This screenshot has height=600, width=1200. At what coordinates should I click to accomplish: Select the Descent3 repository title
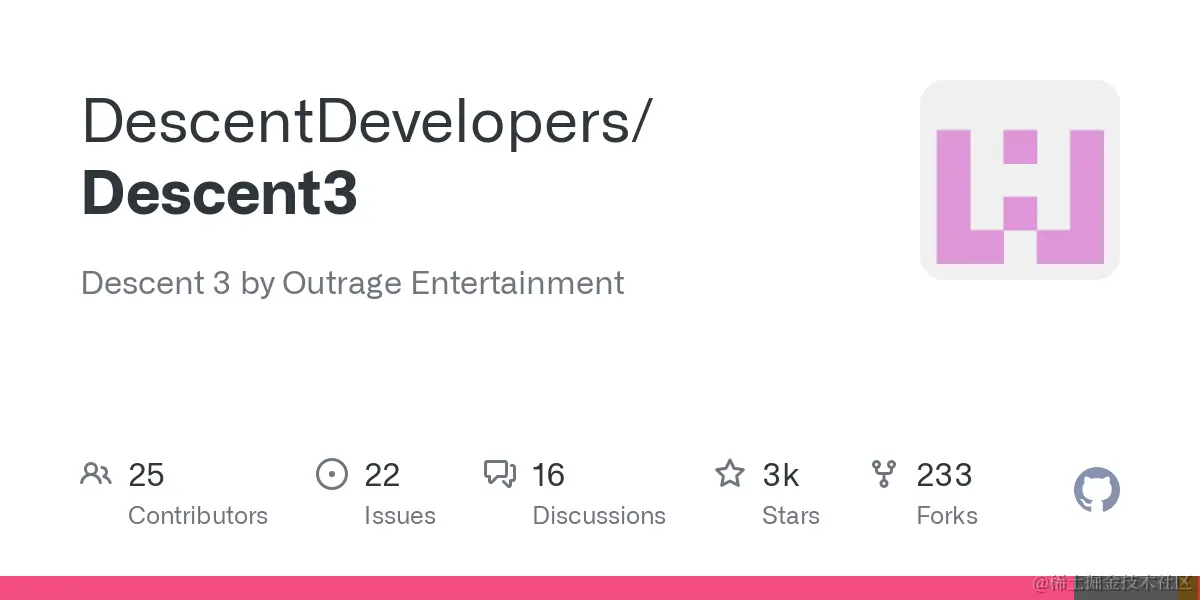(x=220, y=193)
